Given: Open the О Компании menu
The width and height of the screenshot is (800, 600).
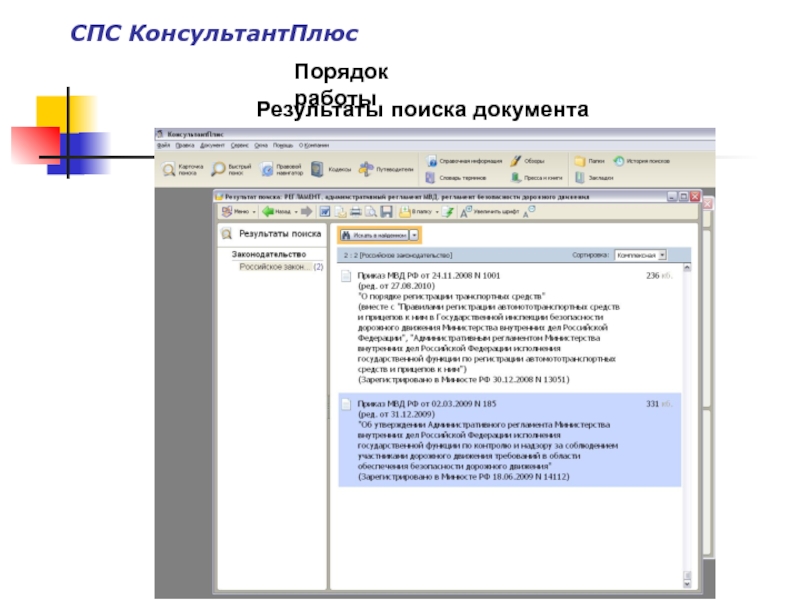Looking at the screenshot, I should click(x=313, y=145).
